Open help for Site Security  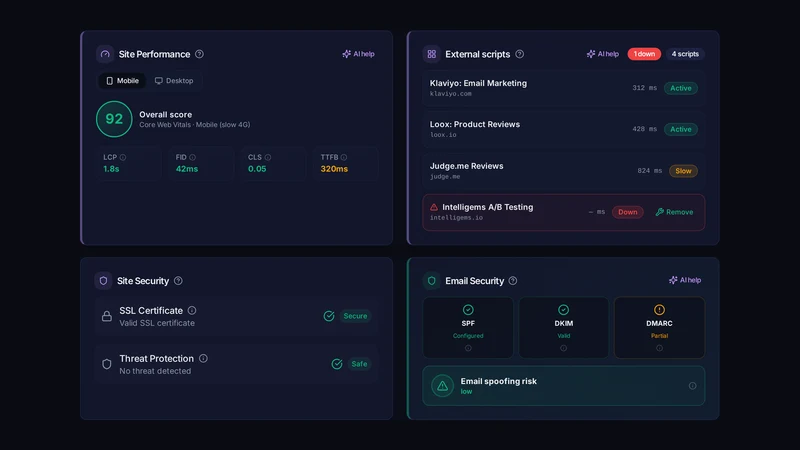click(178, 281)
